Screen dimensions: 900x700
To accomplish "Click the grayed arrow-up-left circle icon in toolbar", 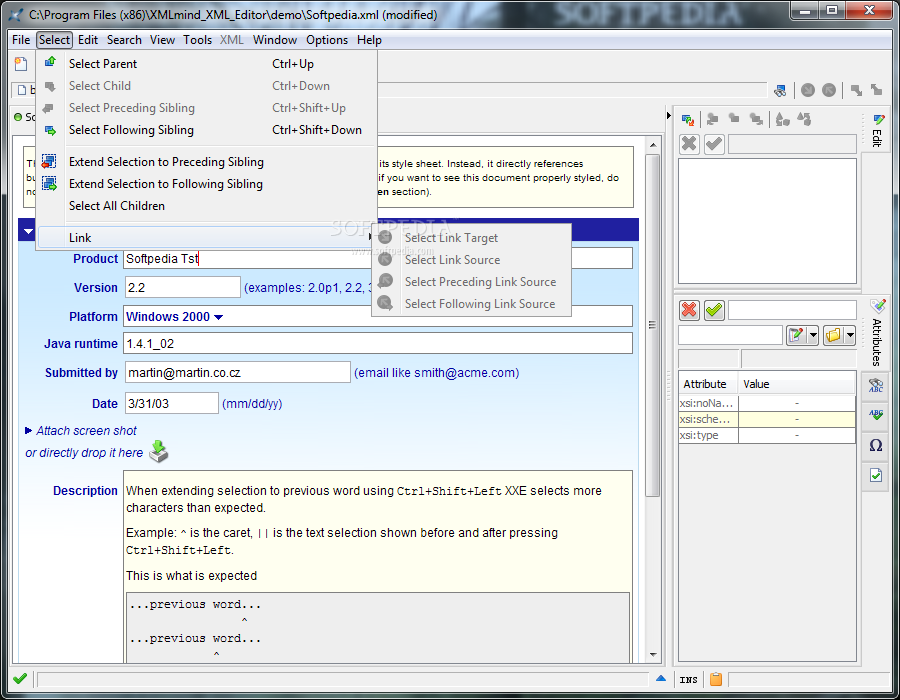I will [x=829, y=90].
